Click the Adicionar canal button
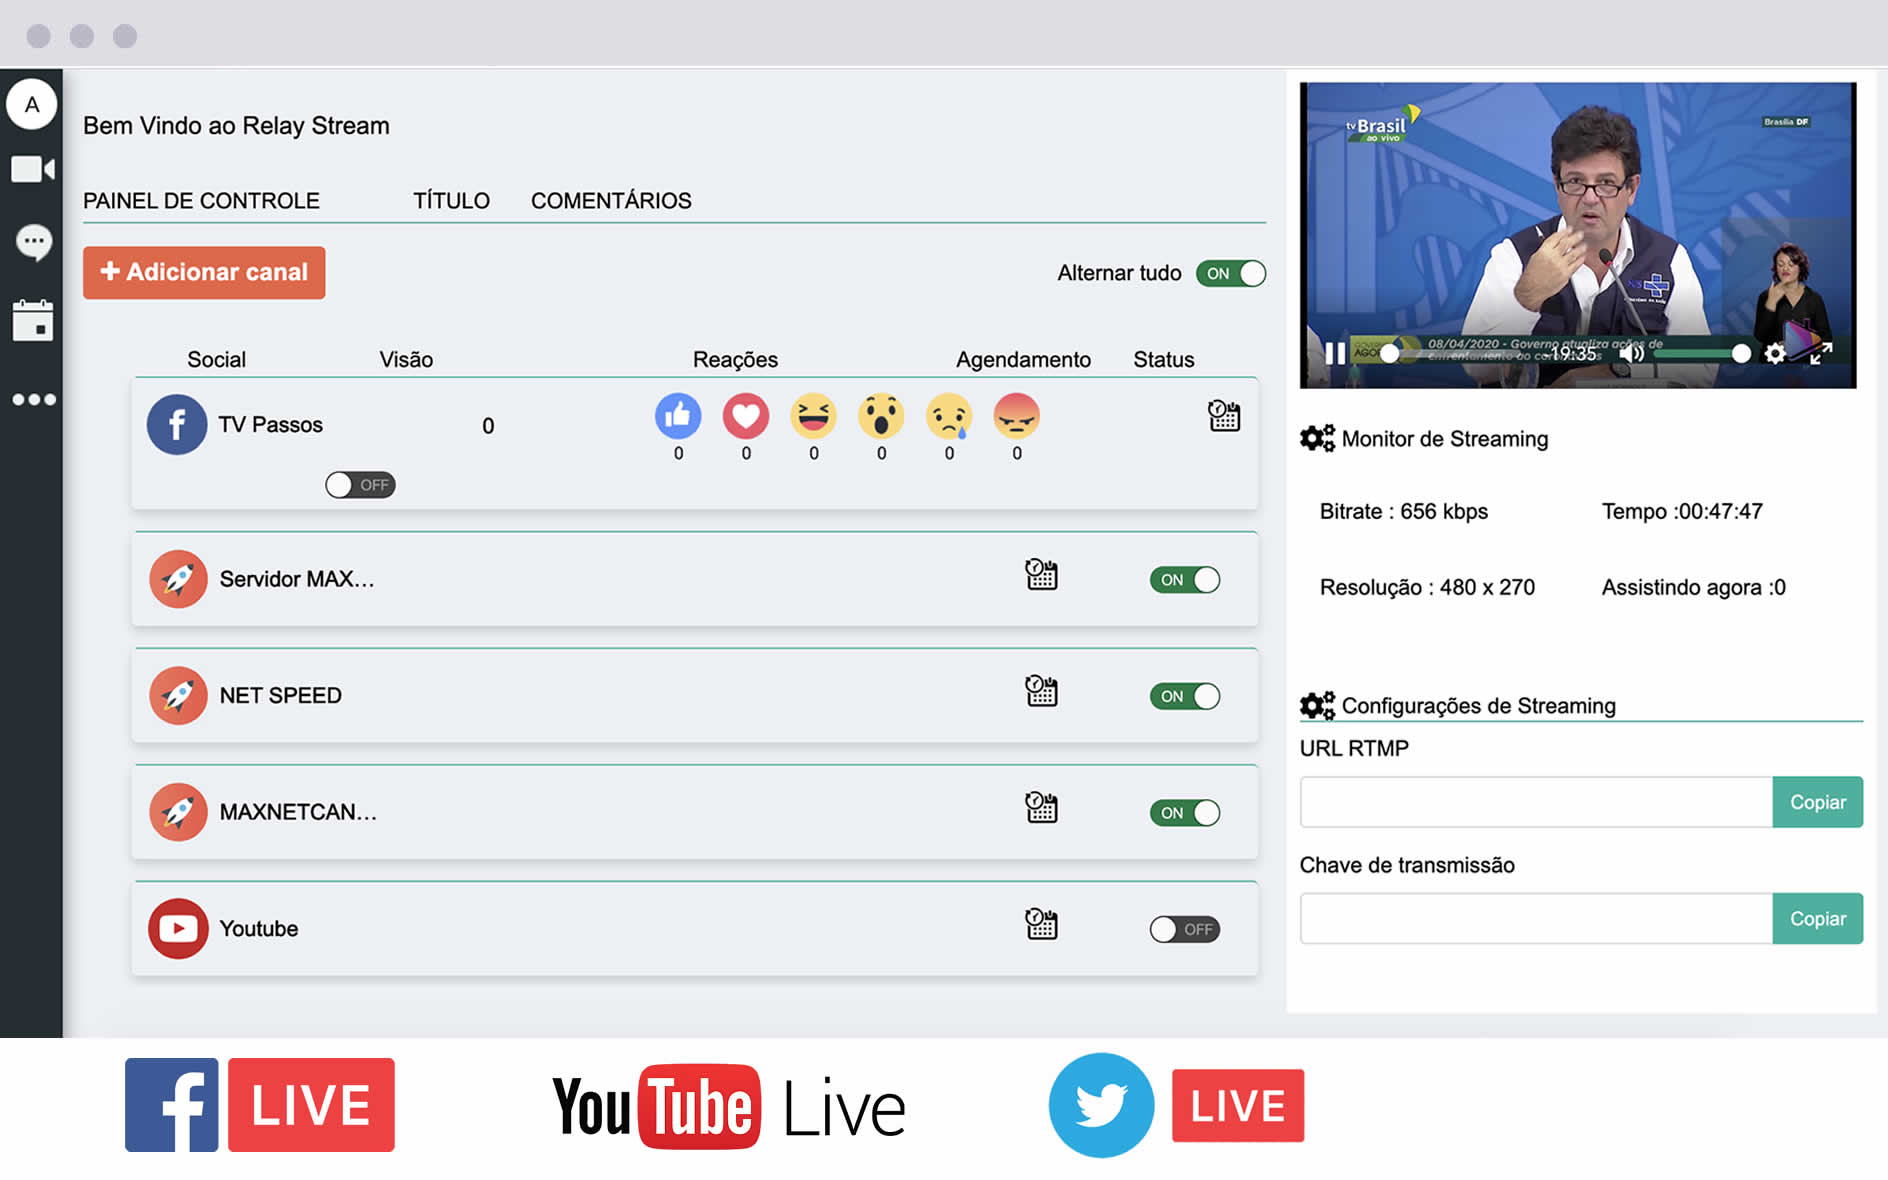 click(x=204, y=272)
